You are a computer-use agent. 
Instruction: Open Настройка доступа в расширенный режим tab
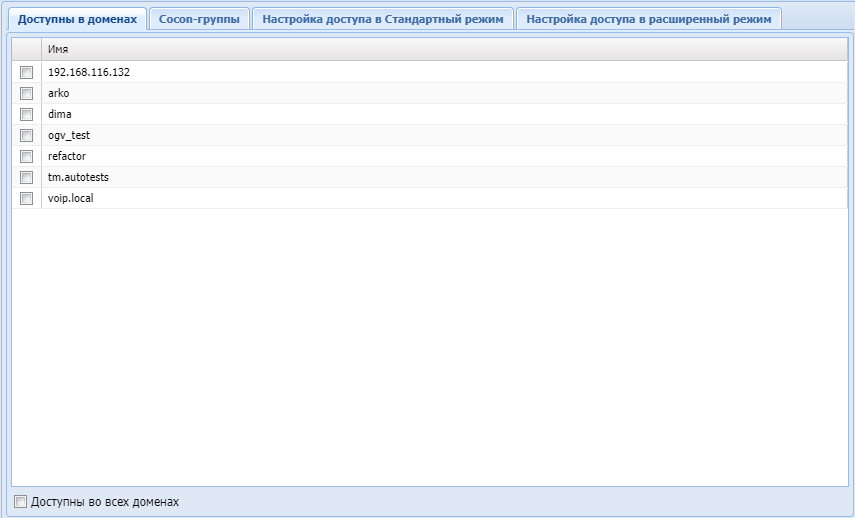(x=648, y=19)
